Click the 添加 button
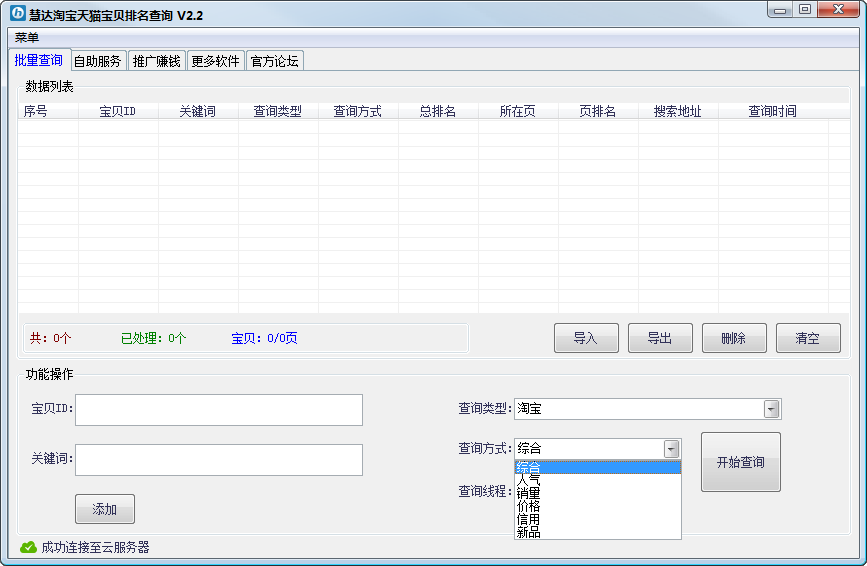The image size is (867, 566). [x=105, y=509]
